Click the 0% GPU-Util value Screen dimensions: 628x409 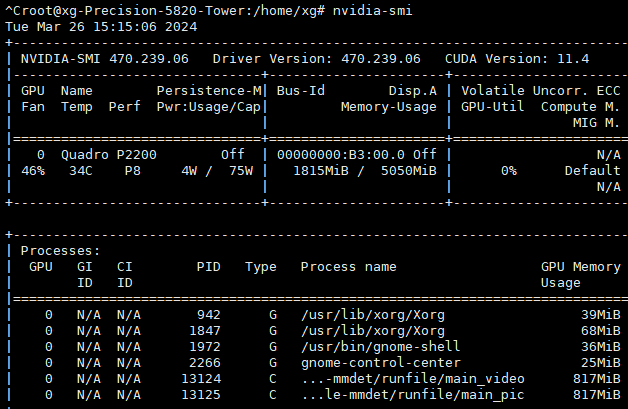click(509, 171)
